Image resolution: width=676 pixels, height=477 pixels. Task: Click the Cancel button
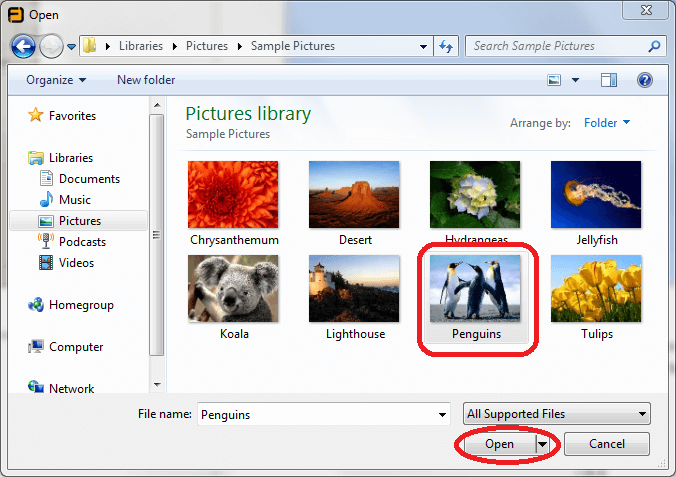coord(607,444)
